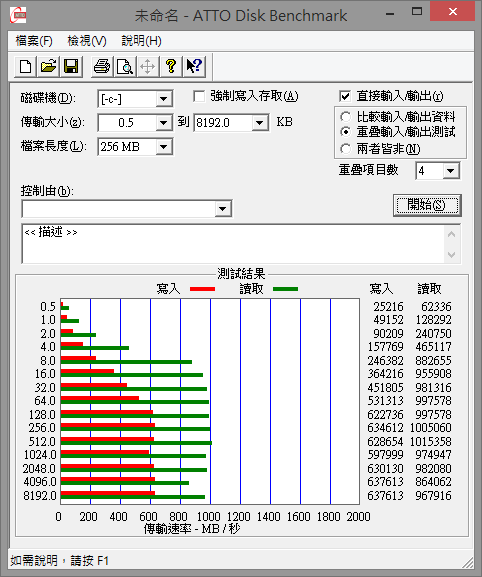Close the ATTO Disk Benchmark window
The width and height of the screenshot is (482, 577).
point(453,12)
